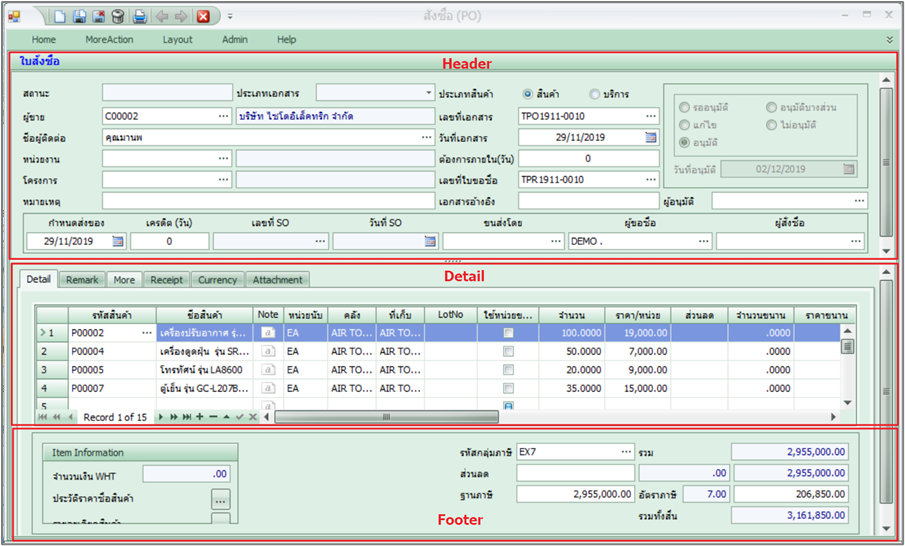The height and width of the screenshot is (546, 905).
Task: Open calendar picker for document date 29/11/2019
Action: coord(650,137)
